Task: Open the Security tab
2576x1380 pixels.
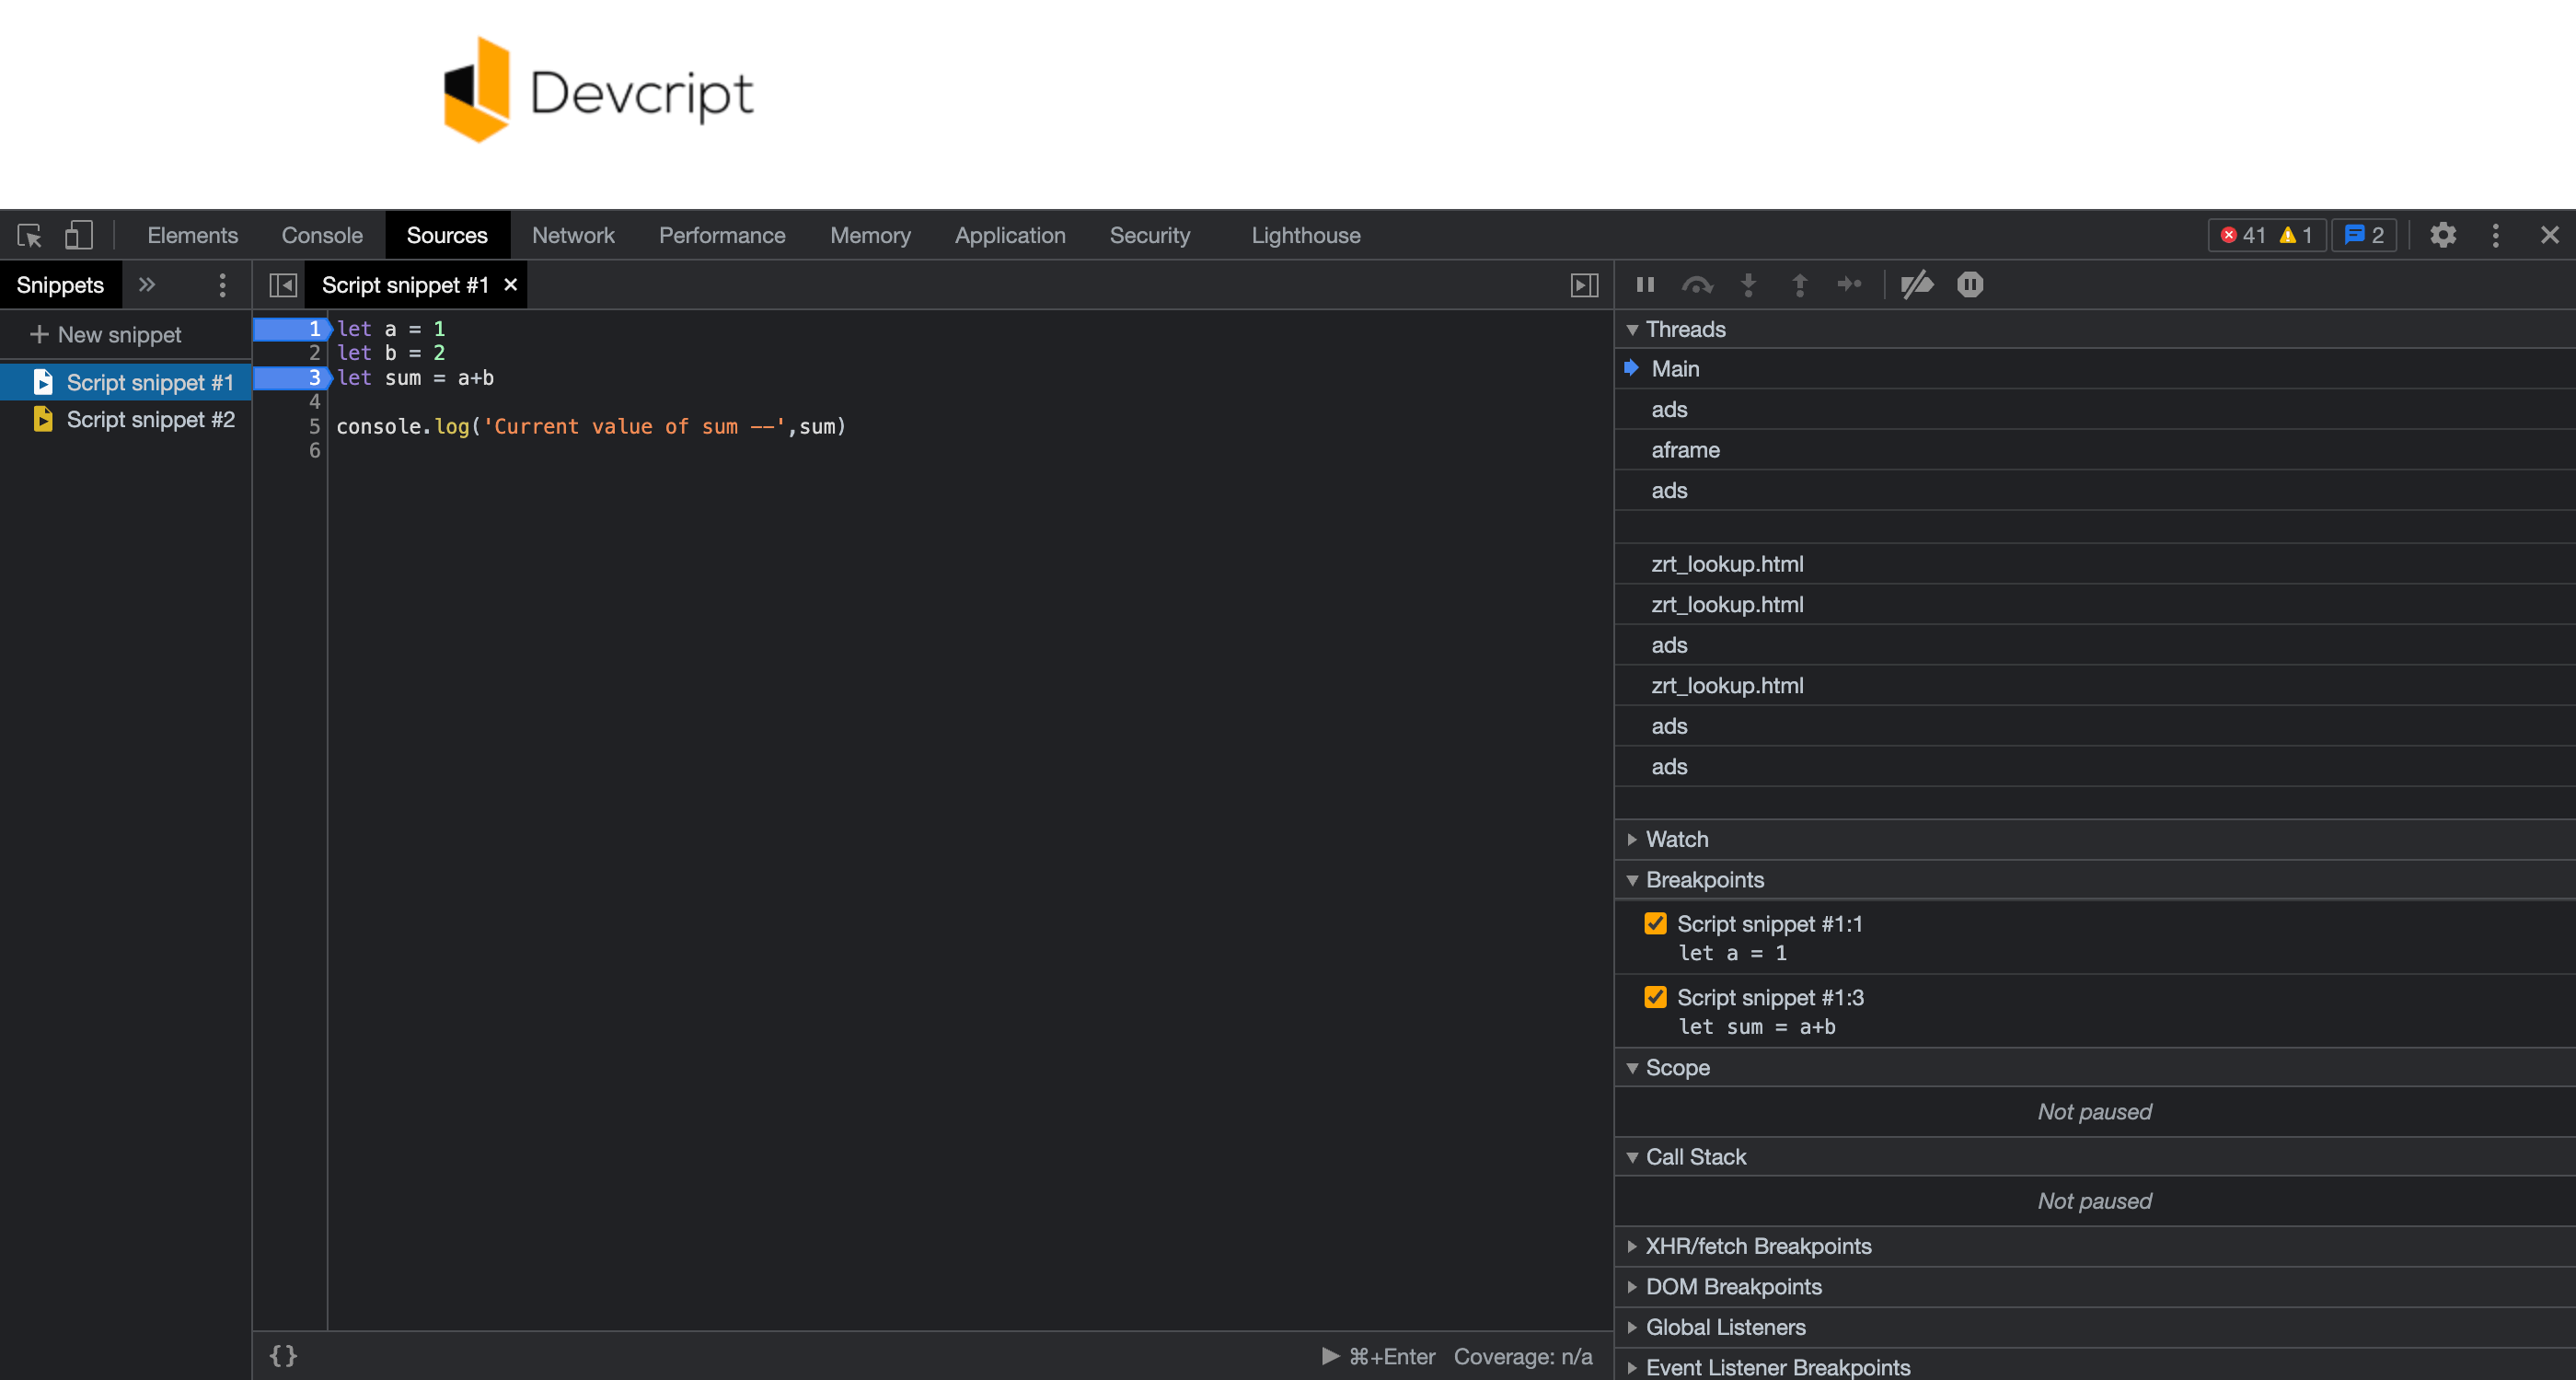Action: tap(1150, 235)
